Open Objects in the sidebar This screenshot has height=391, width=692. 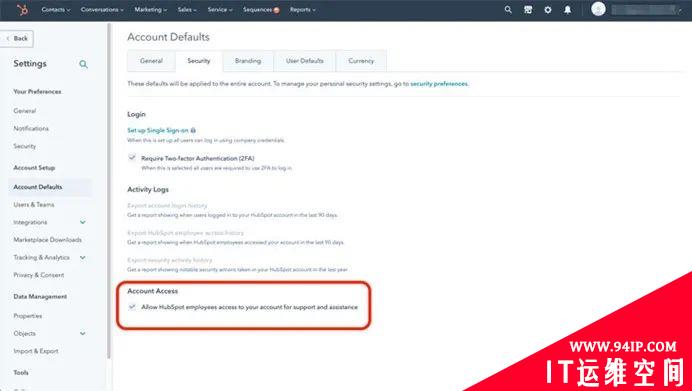(25, 334)
